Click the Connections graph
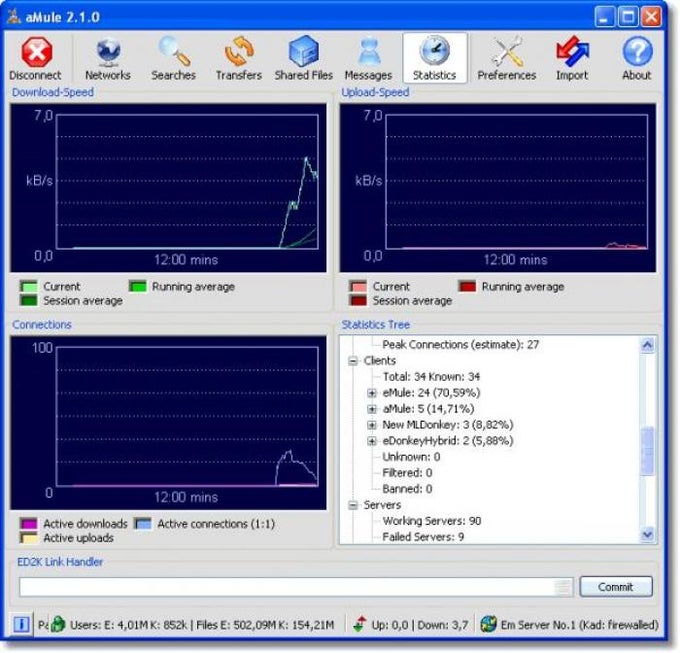 [169, 423]
